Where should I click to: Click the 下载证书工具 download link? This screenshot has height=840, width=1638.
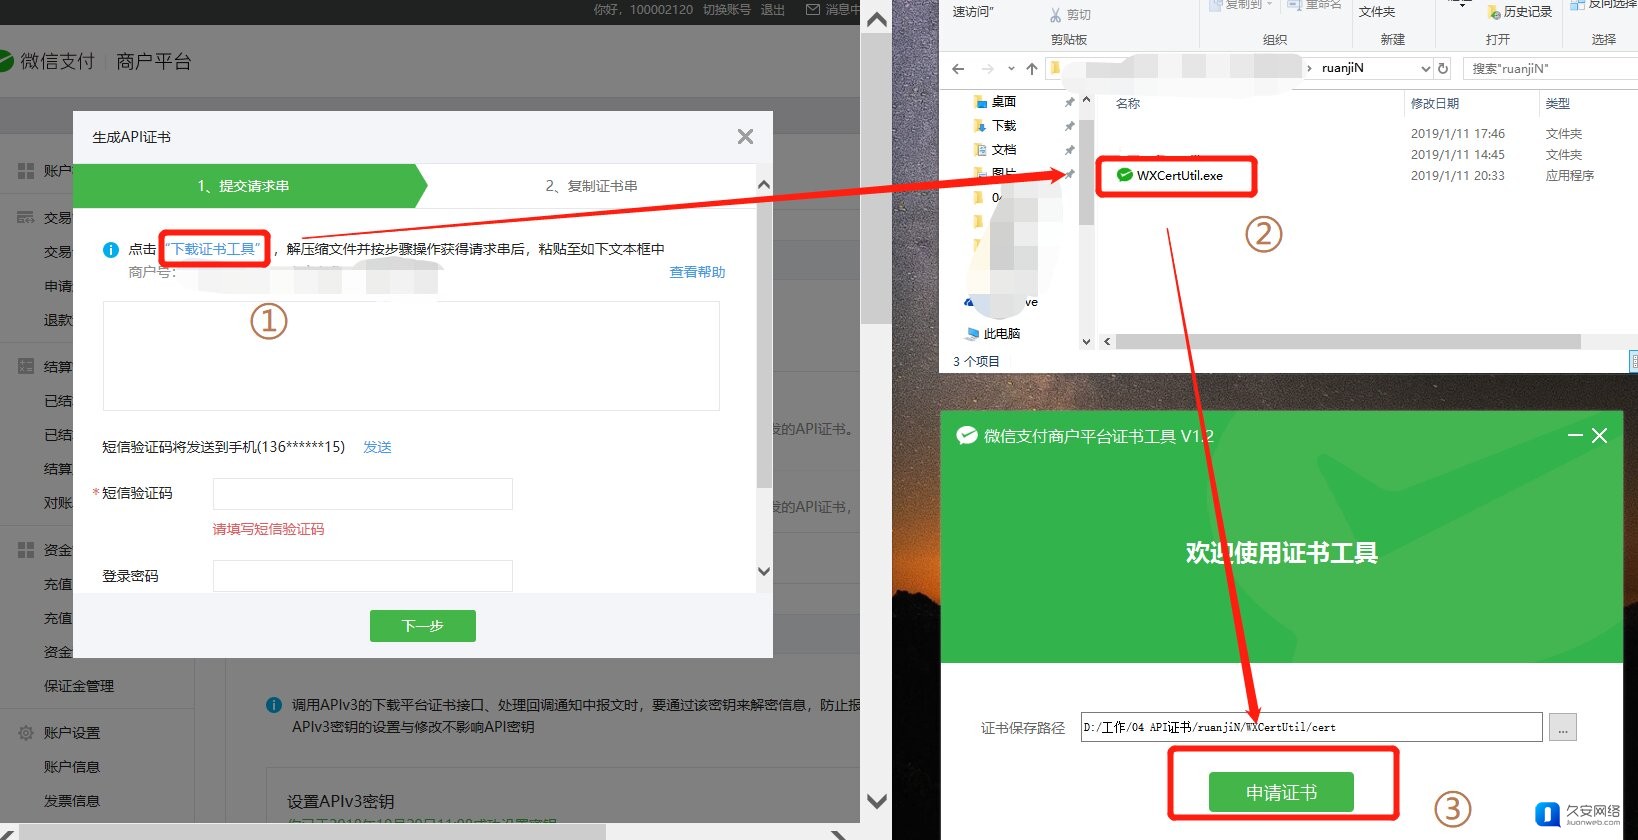point(215,249)
